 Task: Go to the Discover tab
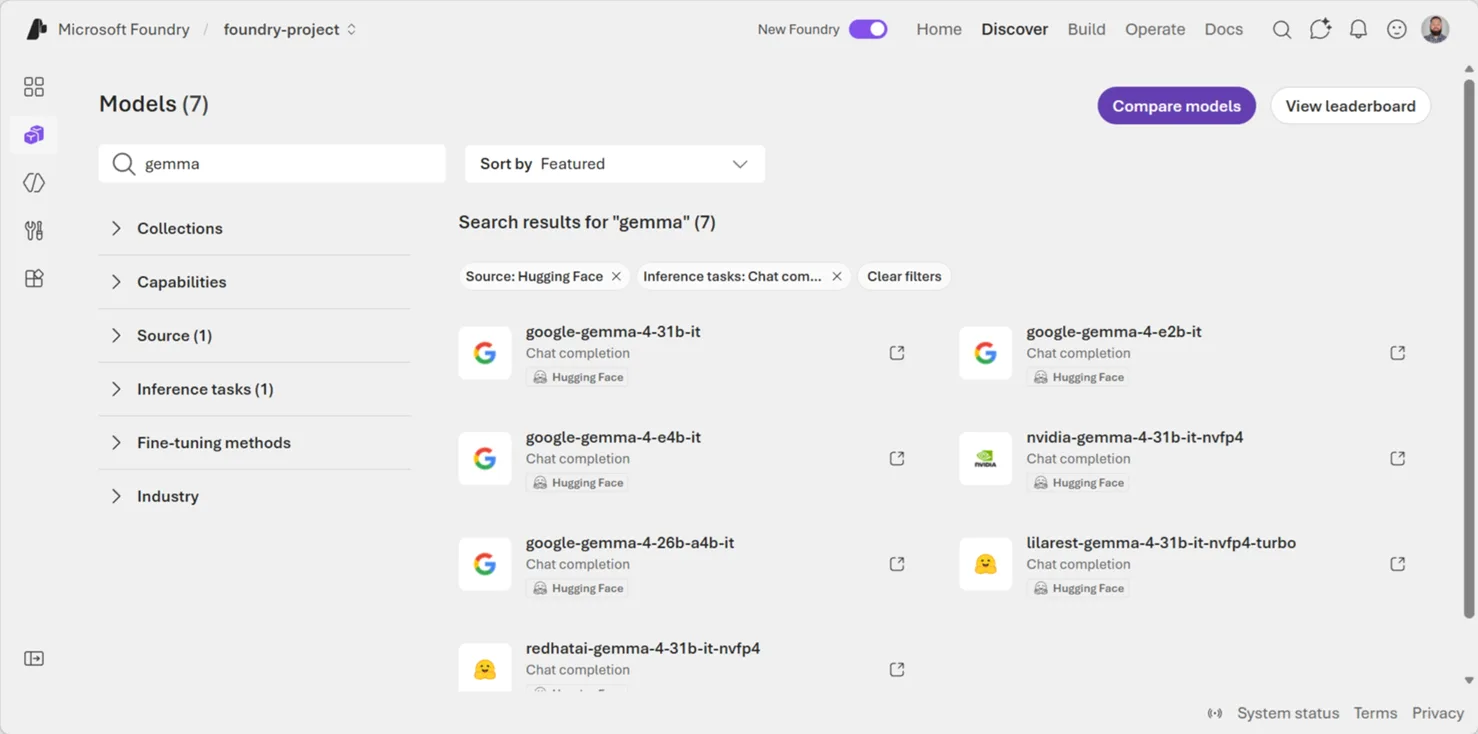click(1014, 29)
